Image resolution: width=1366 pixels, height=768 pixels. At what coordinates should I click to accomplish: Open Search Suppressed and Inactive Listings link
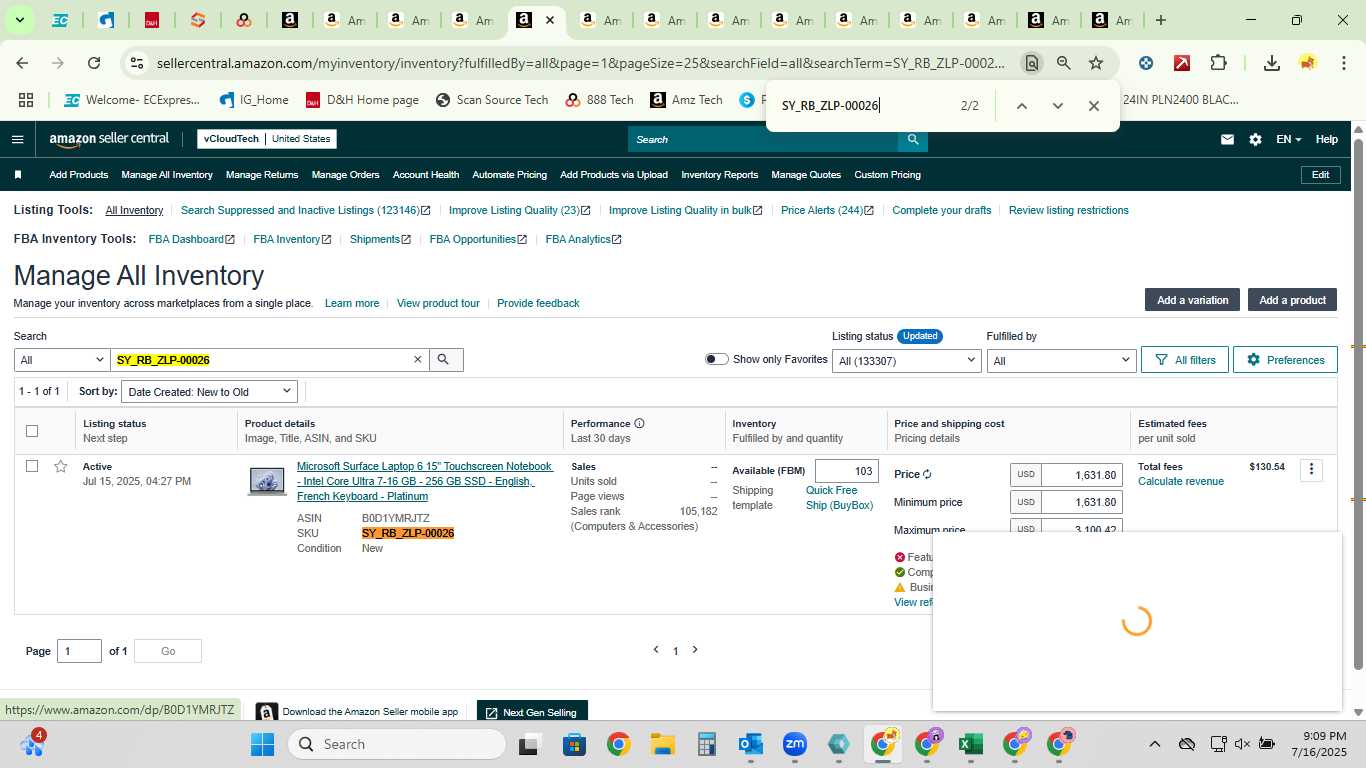305,210
